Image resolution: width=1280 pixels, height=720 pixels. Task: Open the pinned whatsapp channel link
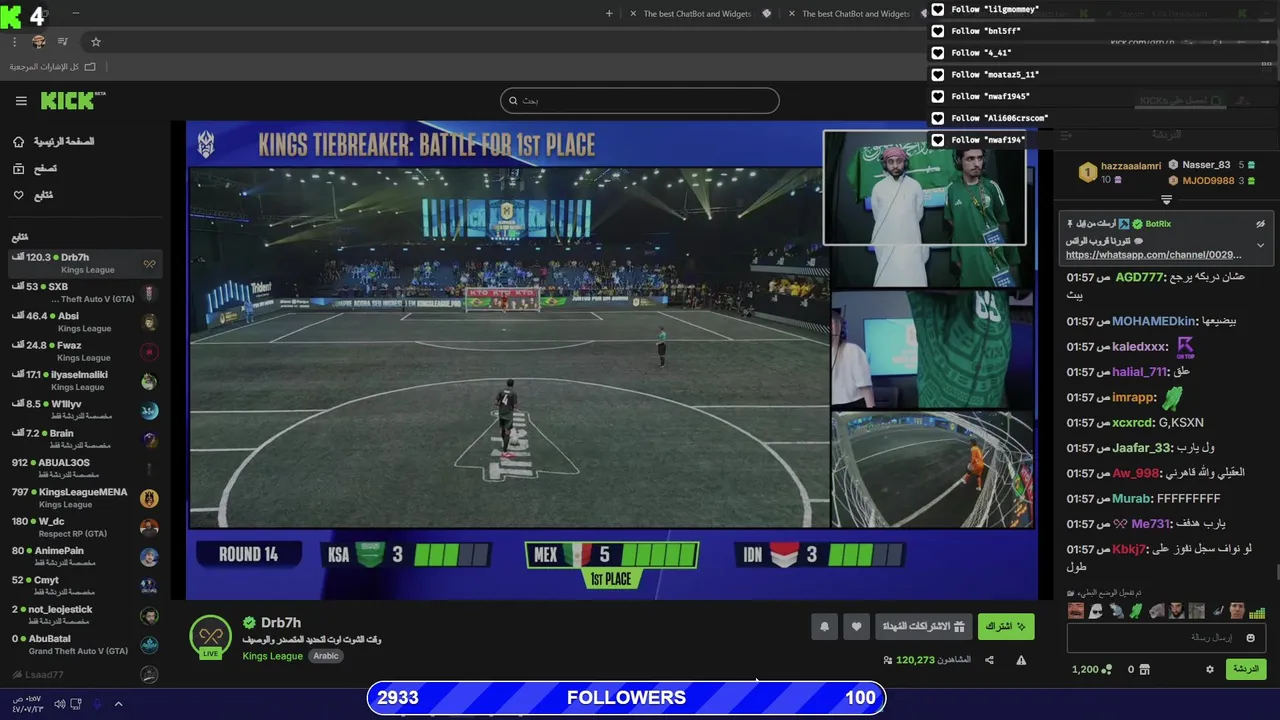(x=1154, y=255)
